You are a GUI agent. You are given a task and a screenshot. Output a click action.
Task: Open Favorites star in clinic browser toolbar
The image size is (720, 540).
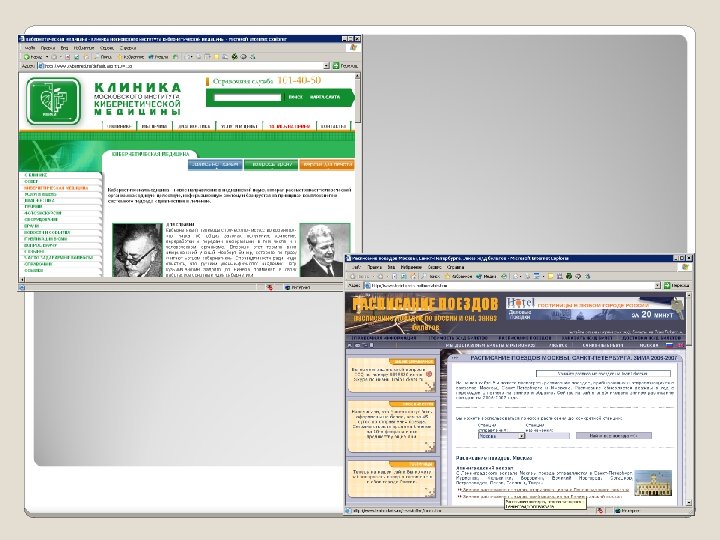pyautogui.click(x=131, y=57)
